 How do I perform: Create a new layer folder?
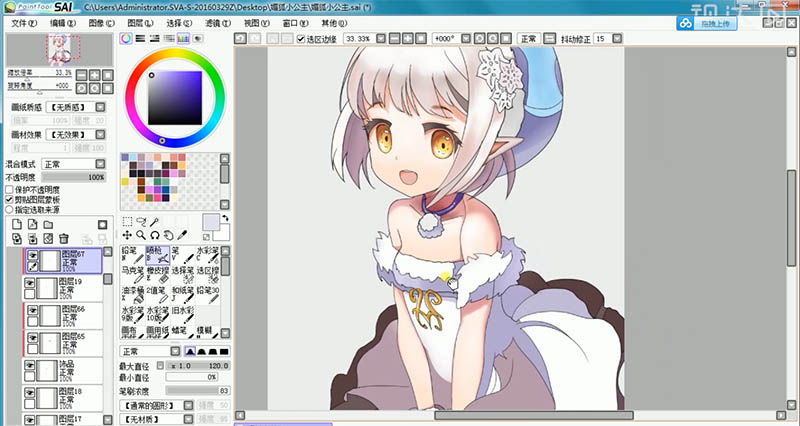click(x=48, y=224)
